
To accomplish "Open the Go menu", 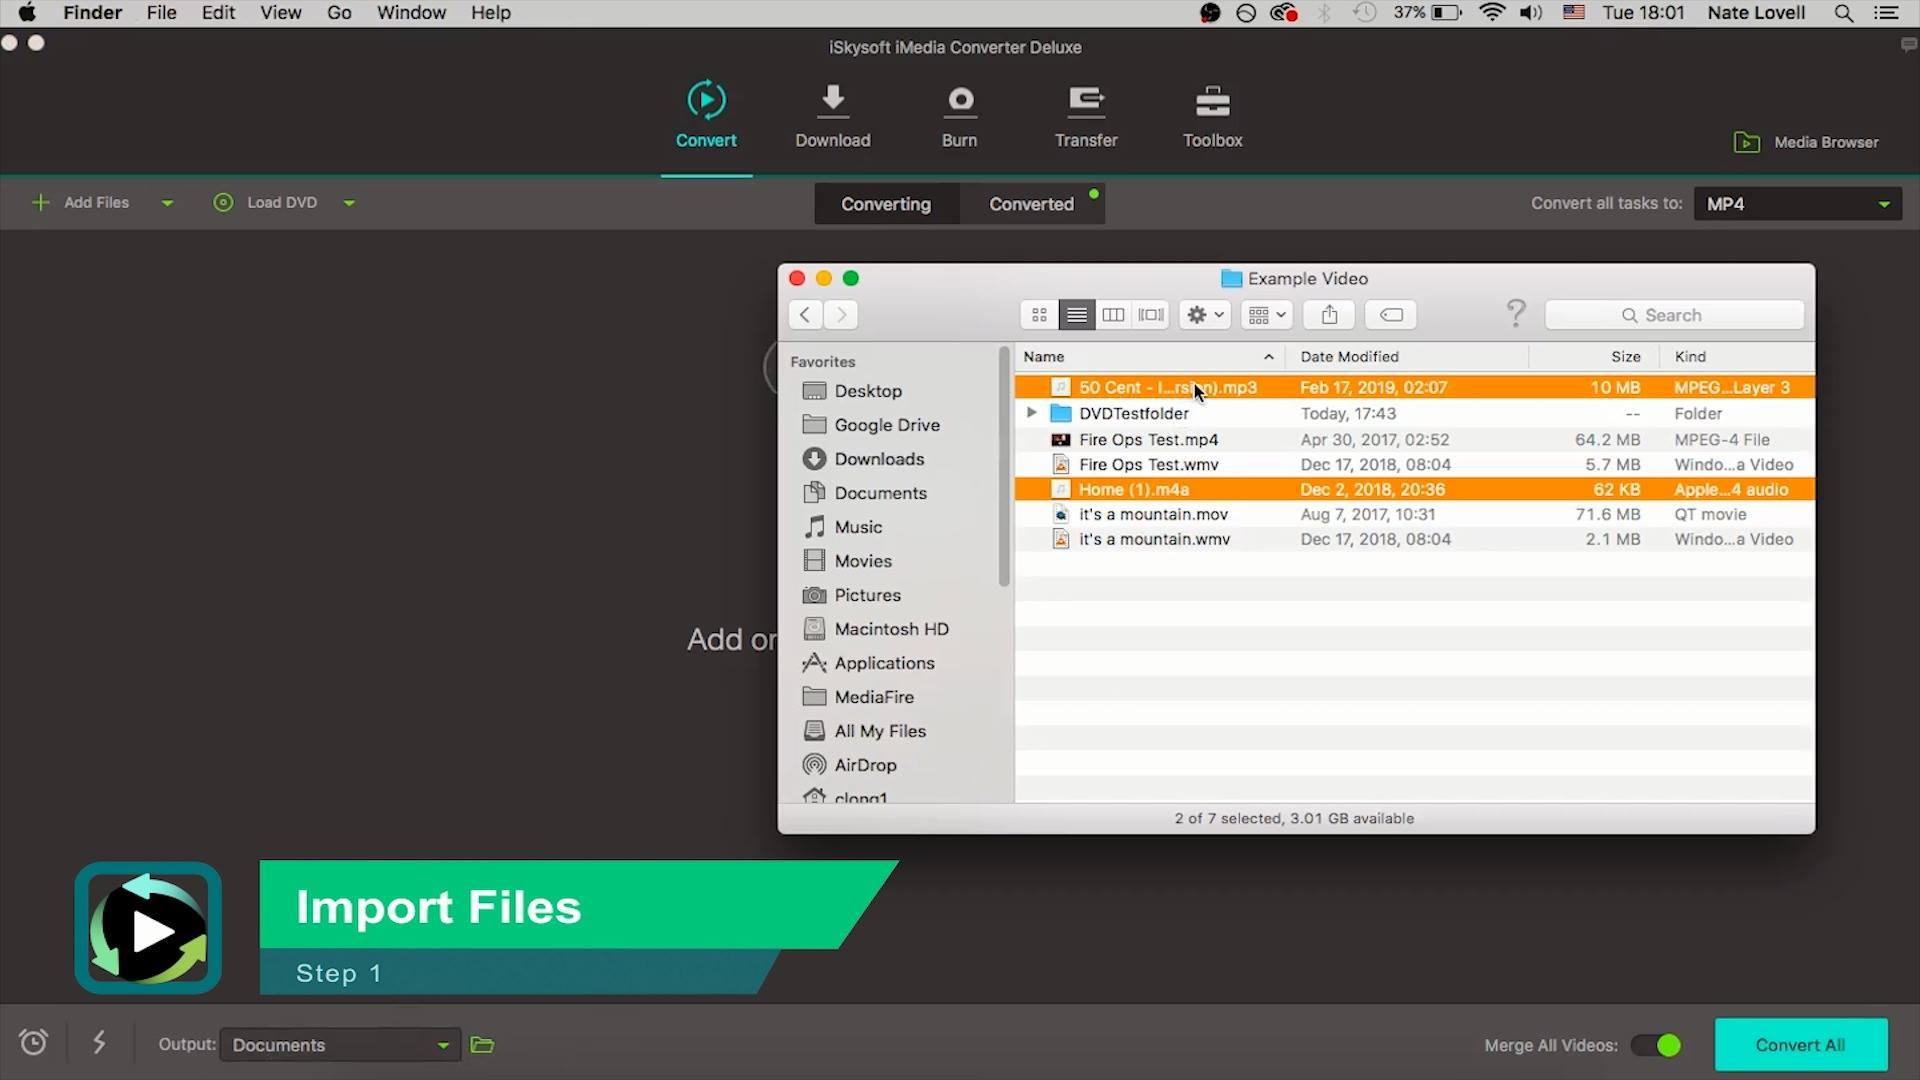I will point(339,13).
